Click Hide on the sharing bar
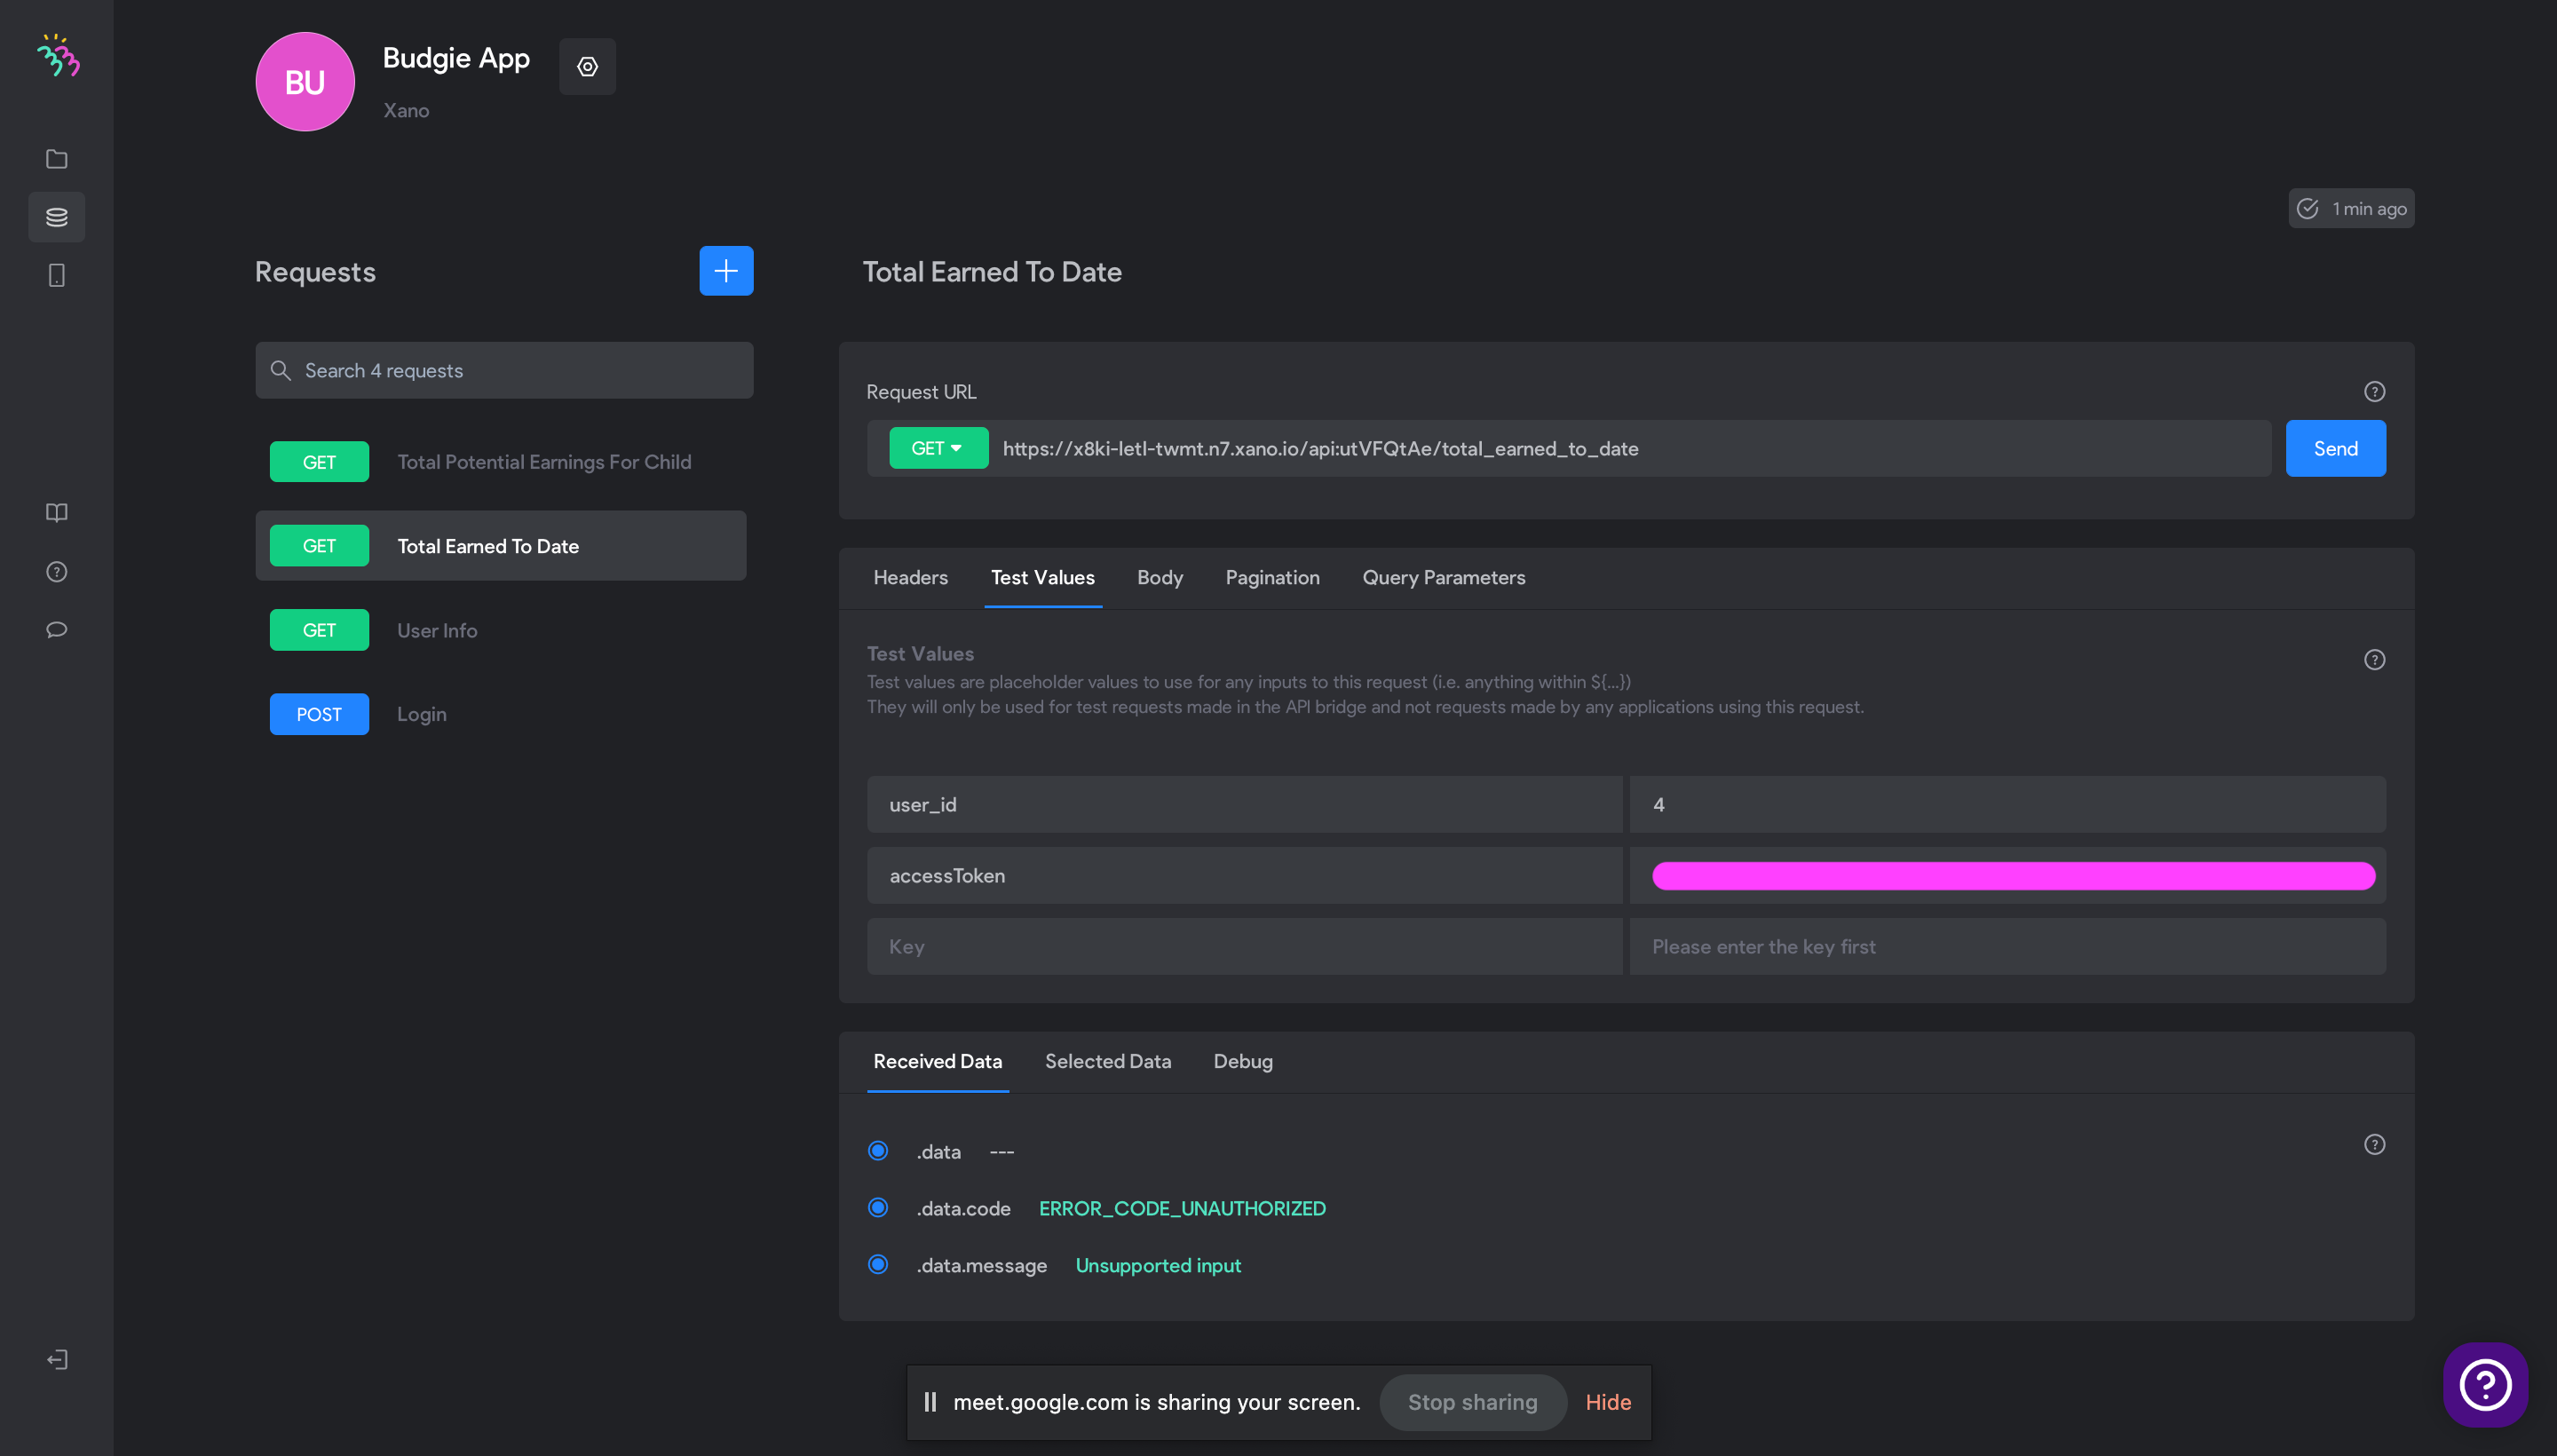Viewport: 2557px width, 1456px height. pos(1608,1402)
